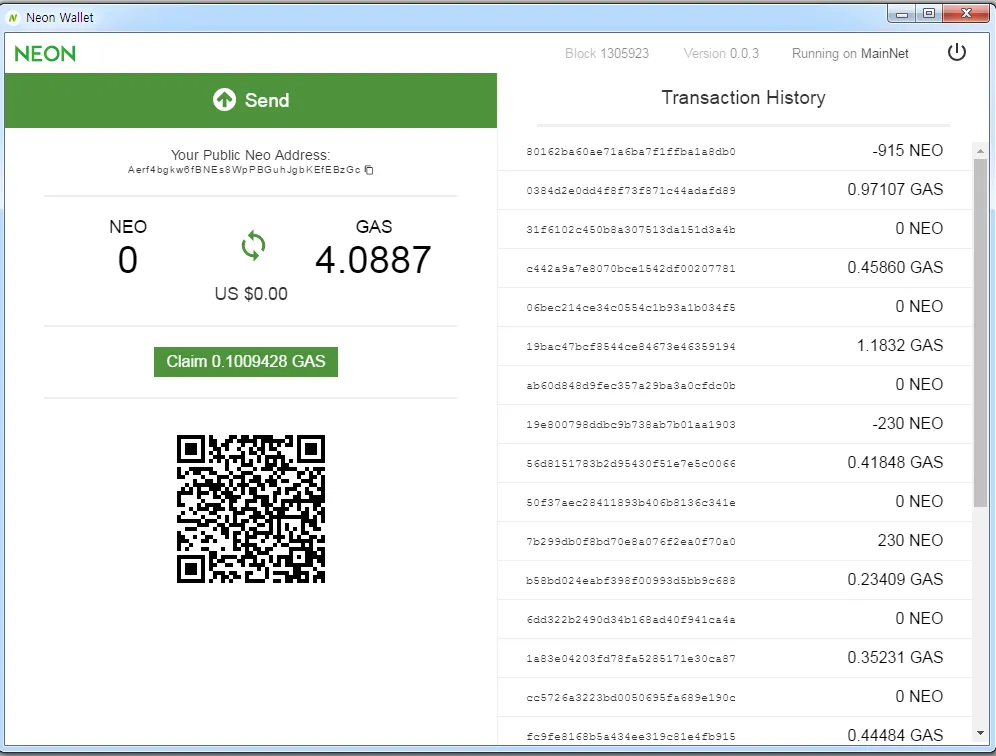
Task: Open transaction 19e800798ddbc9b738ab7b01aa1903
Action: click(x=631, y=424)
